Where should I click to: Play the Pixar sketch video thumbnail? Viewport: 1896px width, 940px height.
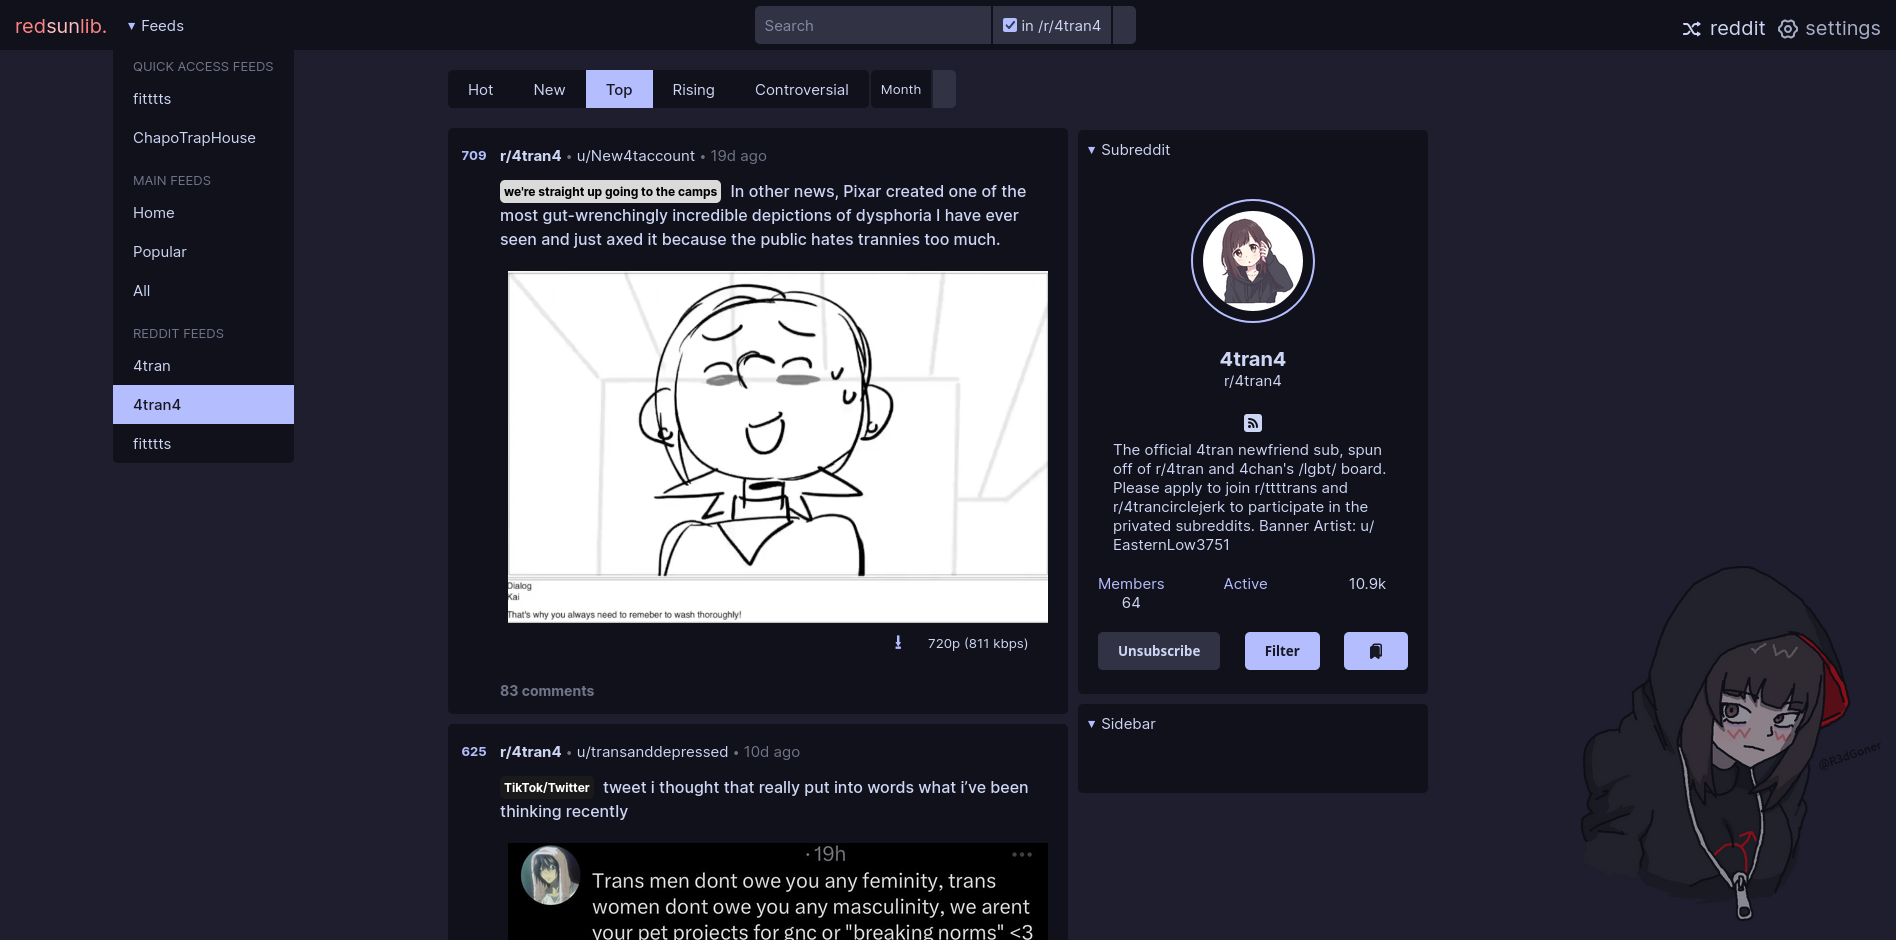click(x=778, y=447)
